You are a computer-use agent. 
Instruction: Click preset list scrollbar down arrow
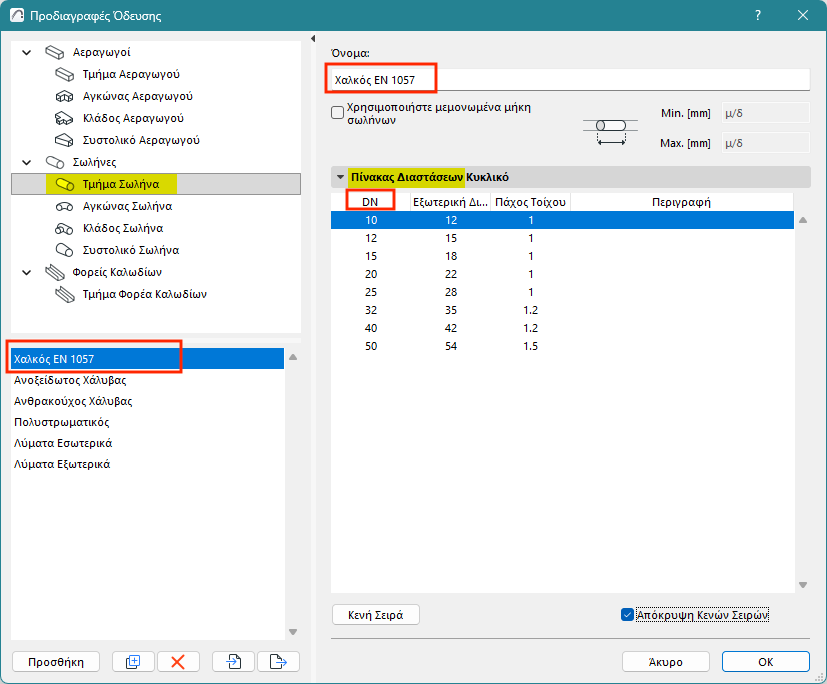tap(293, 632)
